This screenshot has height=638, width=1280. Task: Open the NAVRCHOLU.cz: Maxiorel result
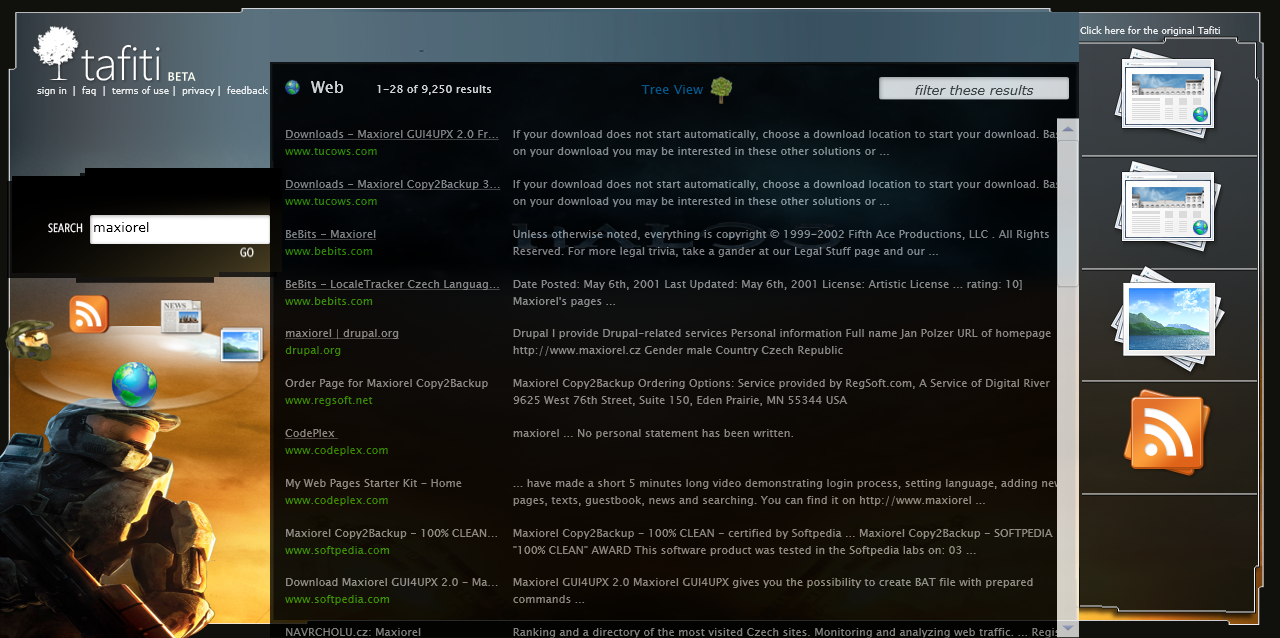[353, 632]
